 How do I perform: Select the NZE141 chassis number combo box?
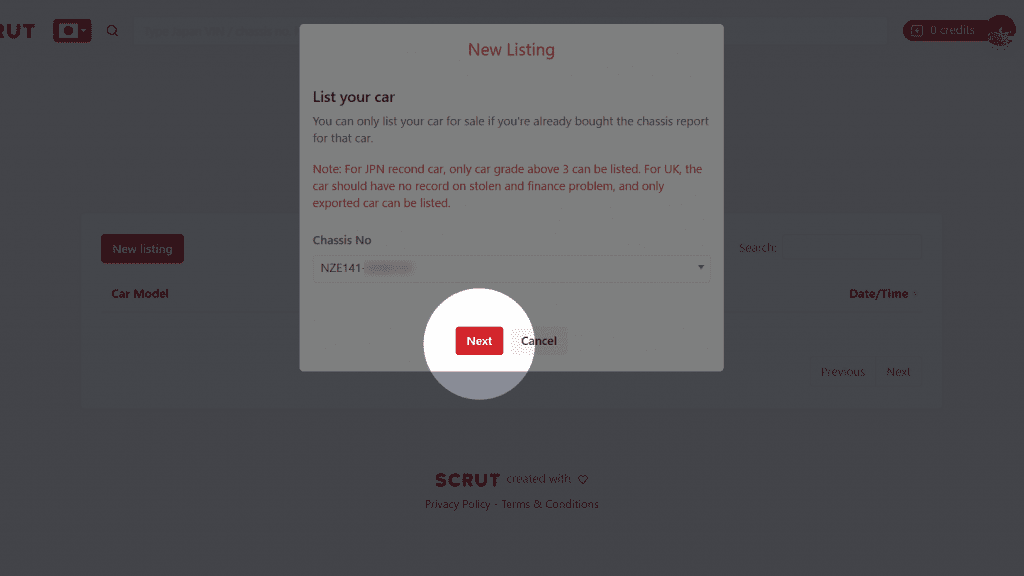511,268
